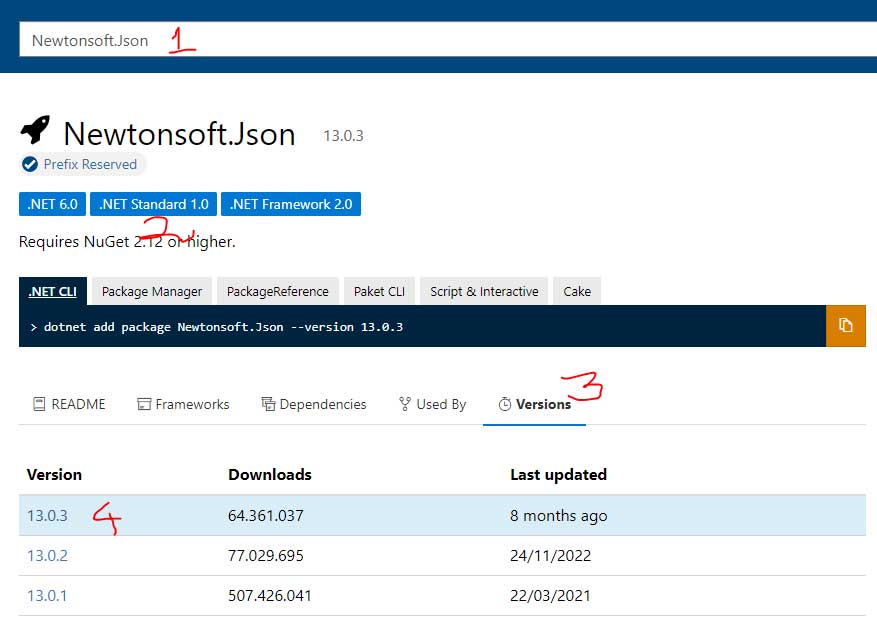
Task: Open the README section tab
Action: (x=69, y=404)
